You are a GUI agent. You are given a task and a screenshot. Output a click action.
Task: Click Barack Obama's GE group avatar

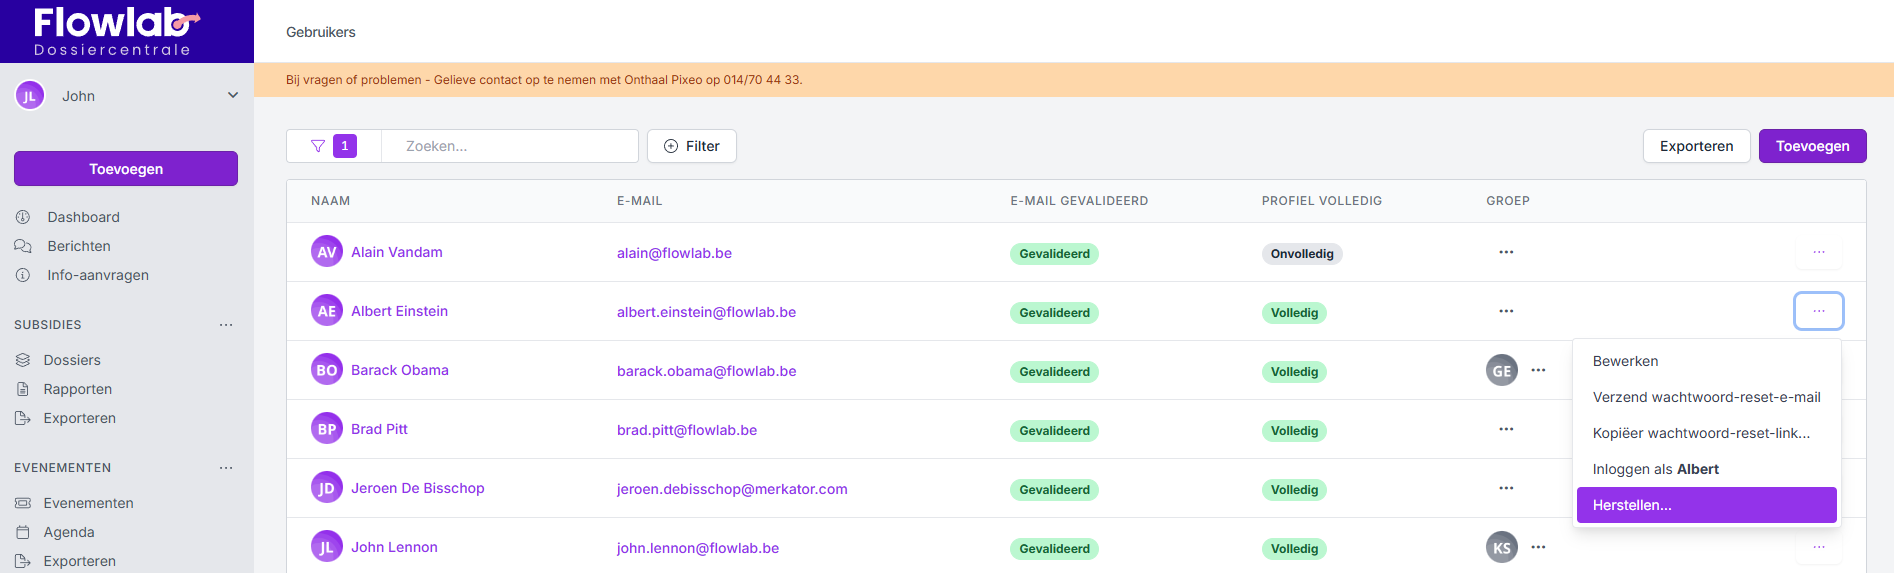coord(1501,371)
